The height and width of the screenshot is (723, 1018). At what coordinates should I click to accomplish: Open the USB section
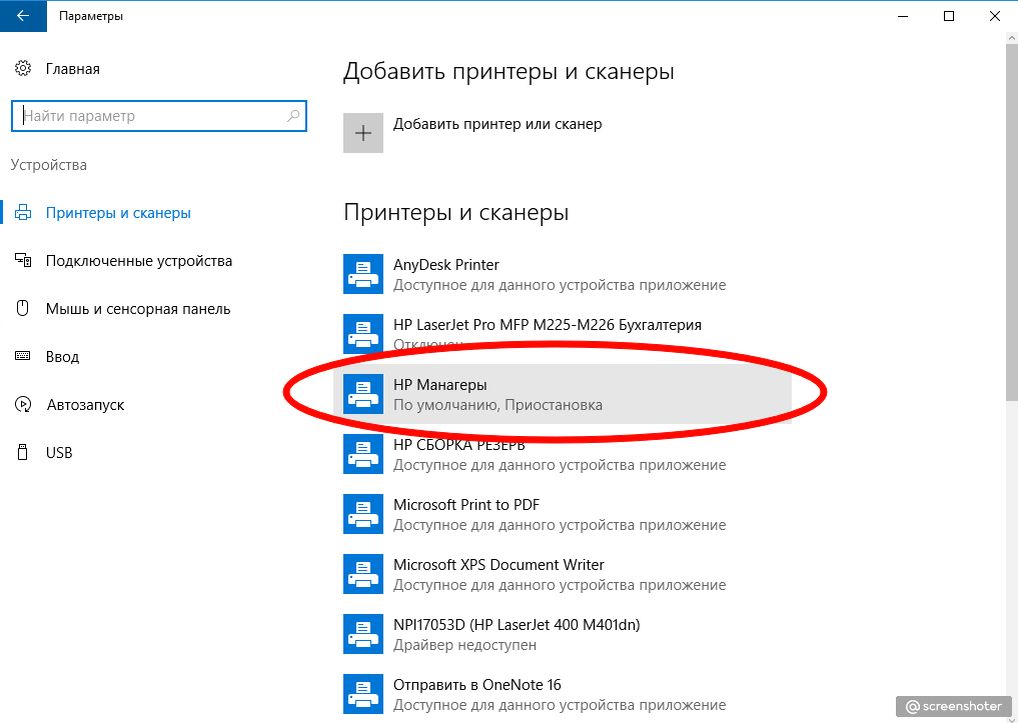click(x=59, y=453)
